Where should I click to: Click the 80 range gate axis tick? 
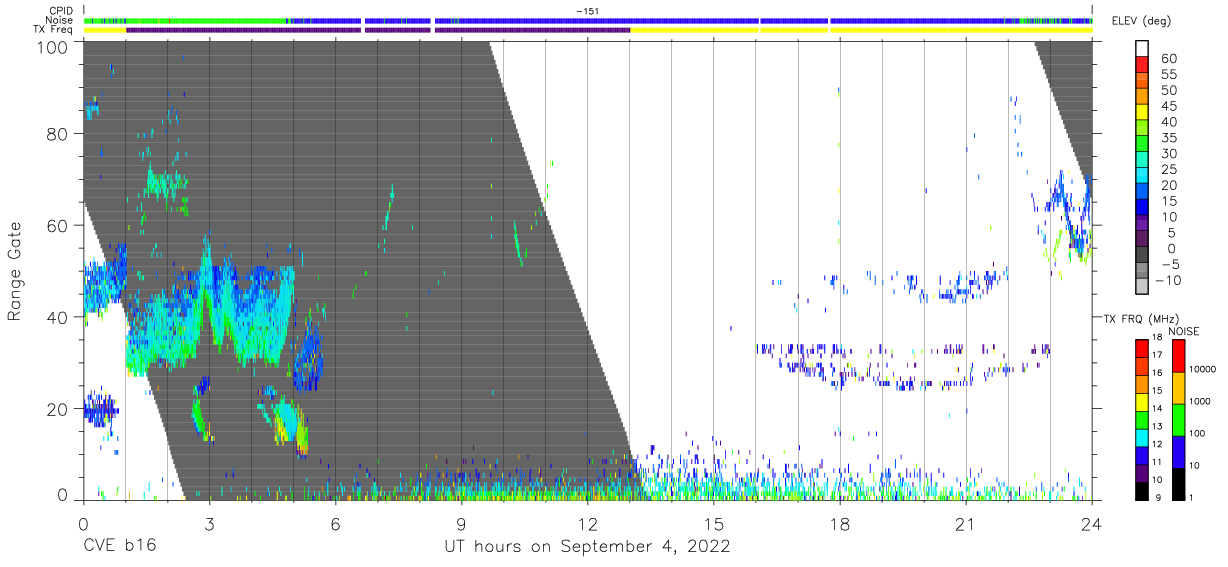click(59, 133)
